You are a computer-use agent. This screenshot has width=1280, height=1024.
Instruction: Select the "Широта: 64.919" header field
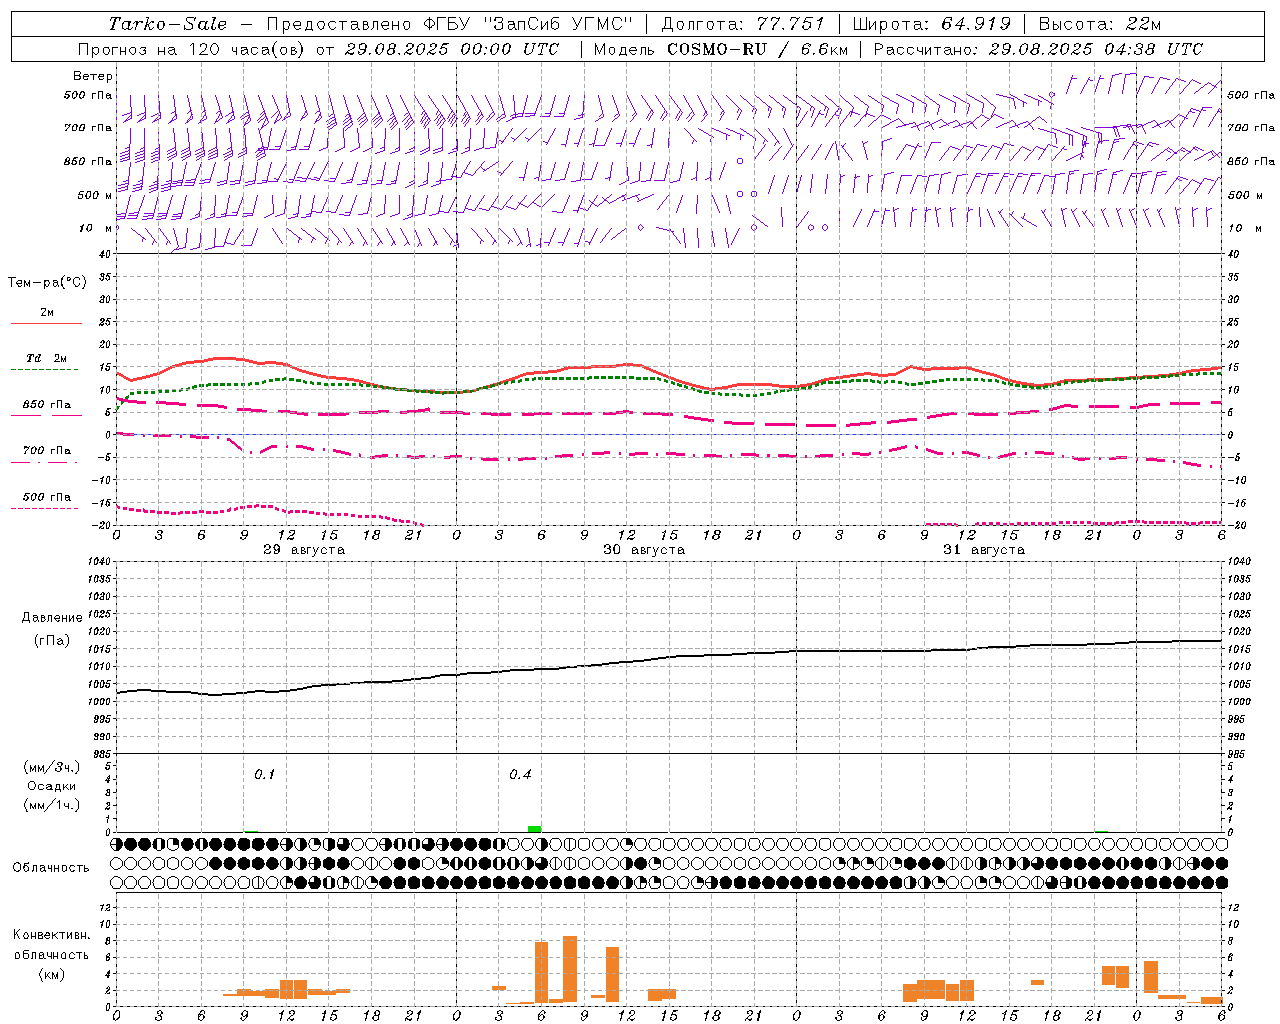tap(931, 24)
